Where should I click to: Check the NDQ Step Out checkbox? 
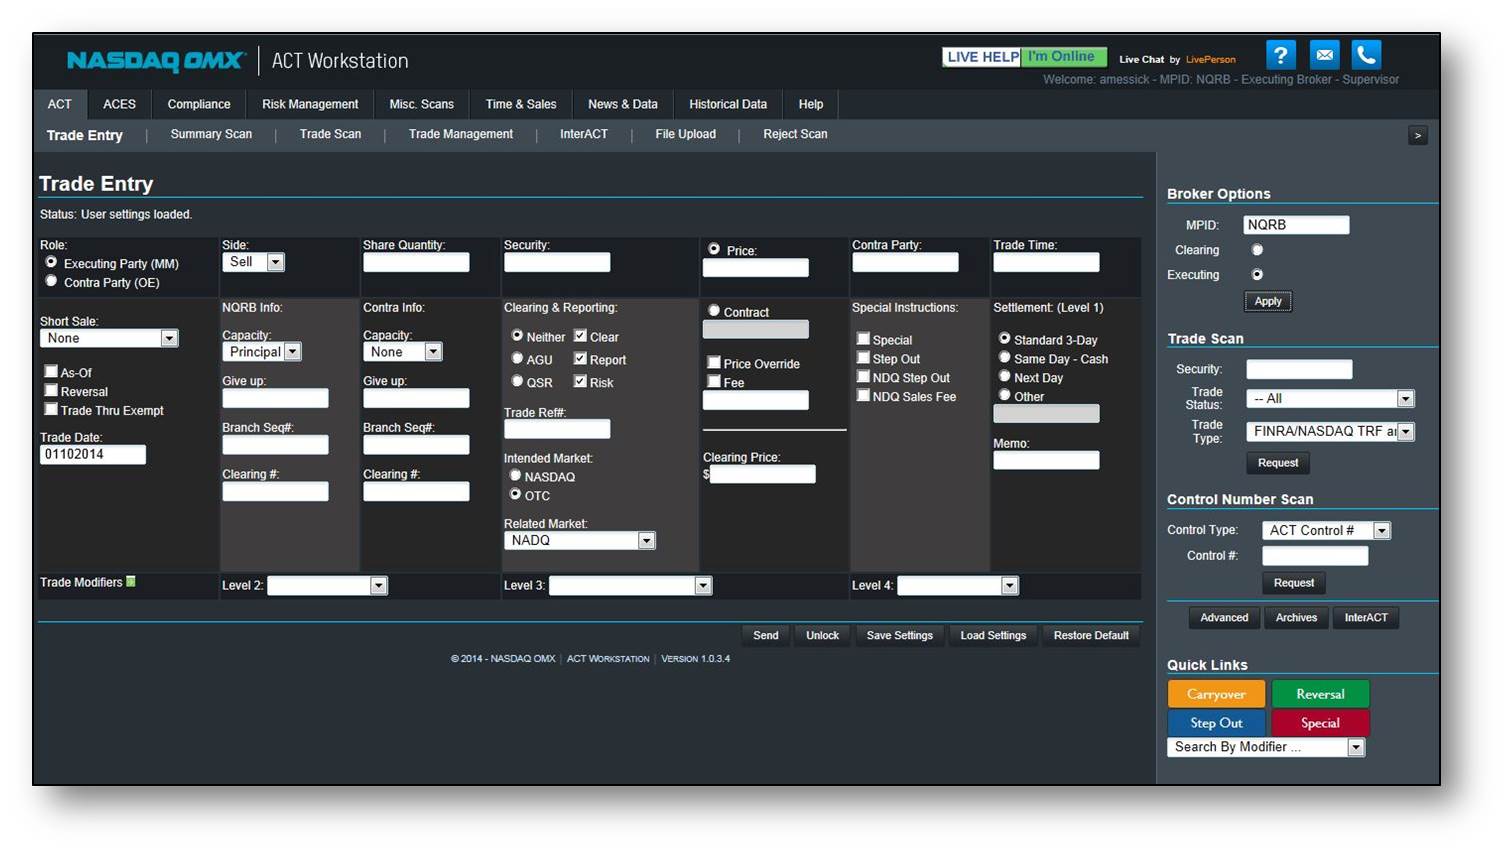(x=863, y=377)
